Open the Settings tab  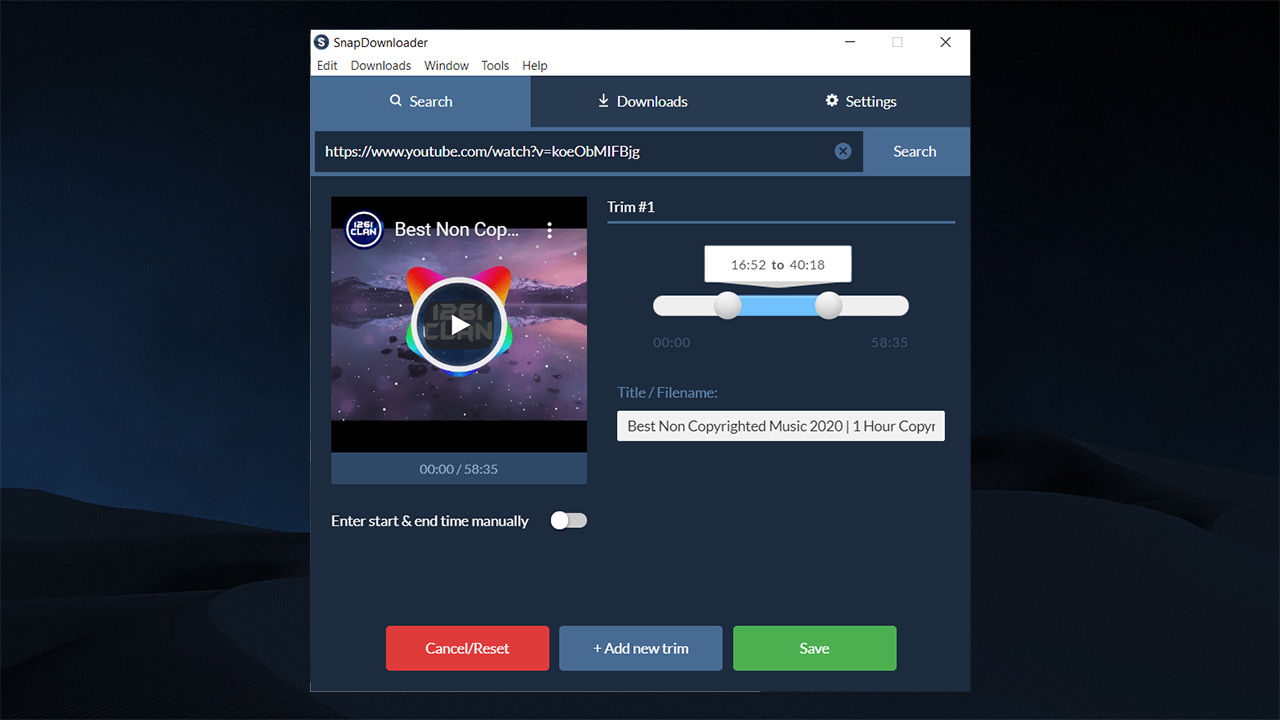[860, 101]
